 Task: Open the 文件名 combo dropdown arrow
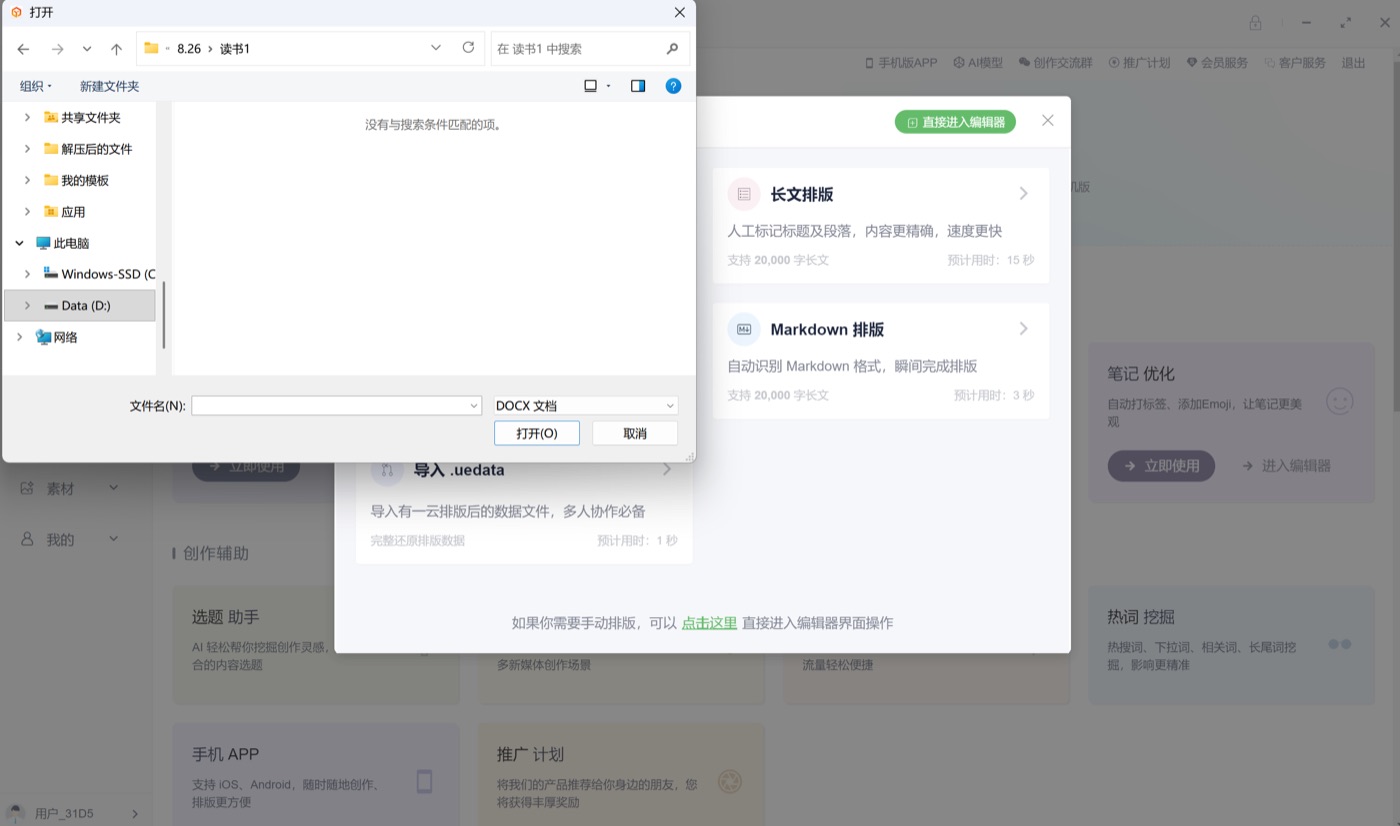[x=474, y=405]
